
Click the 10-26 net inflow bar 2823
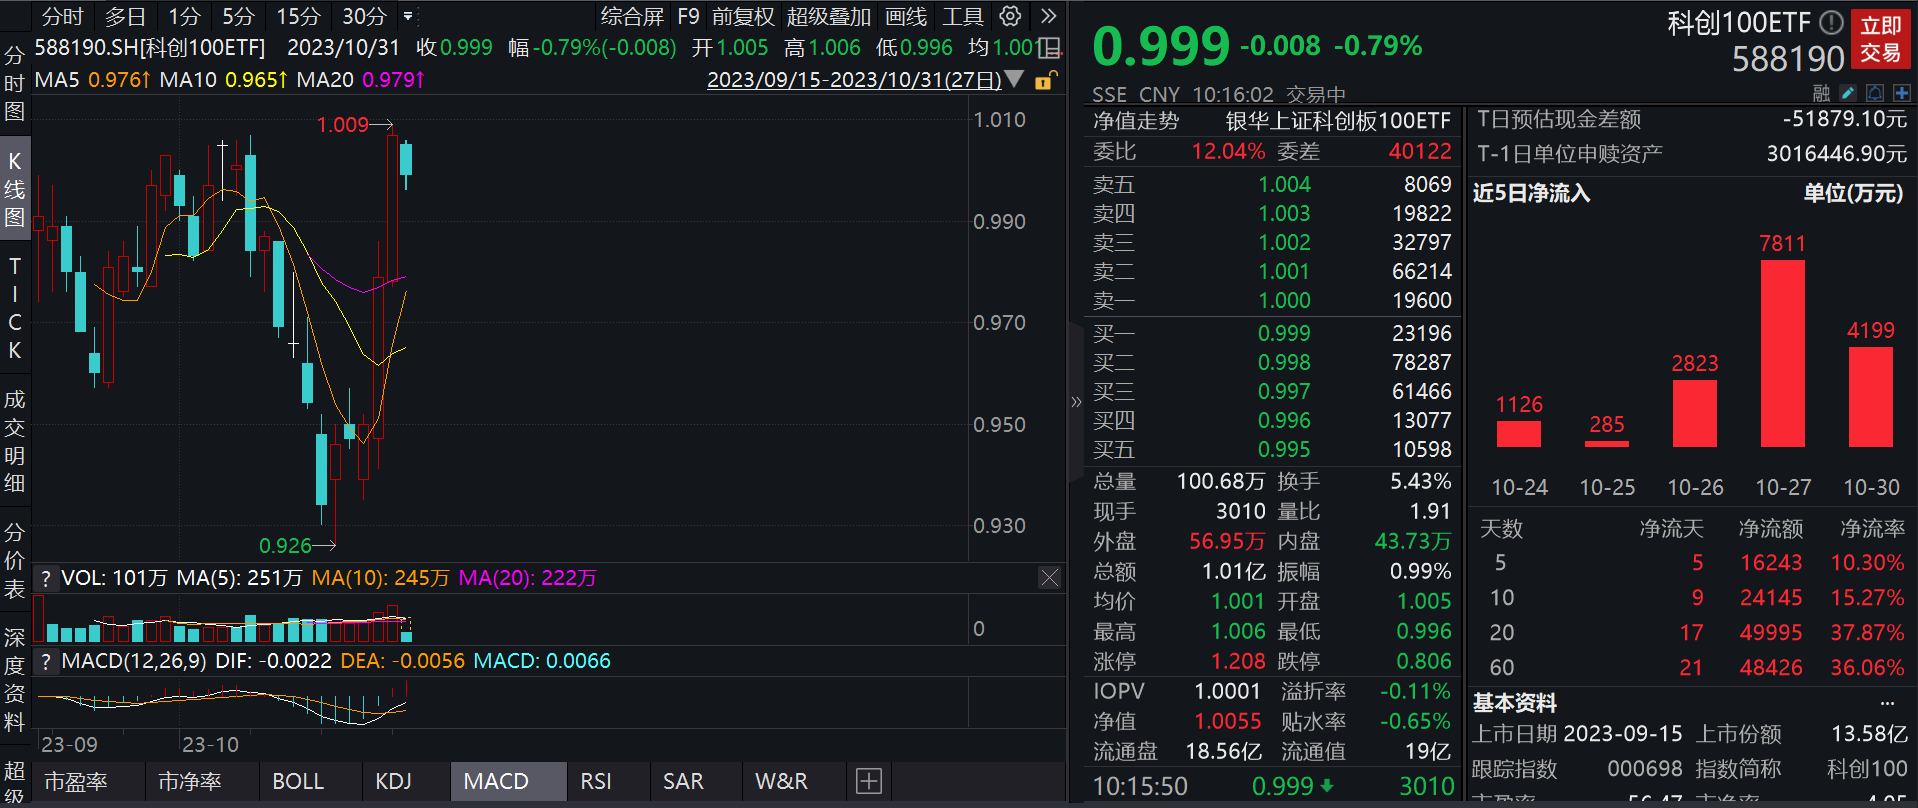click(x=1695, y=413)
